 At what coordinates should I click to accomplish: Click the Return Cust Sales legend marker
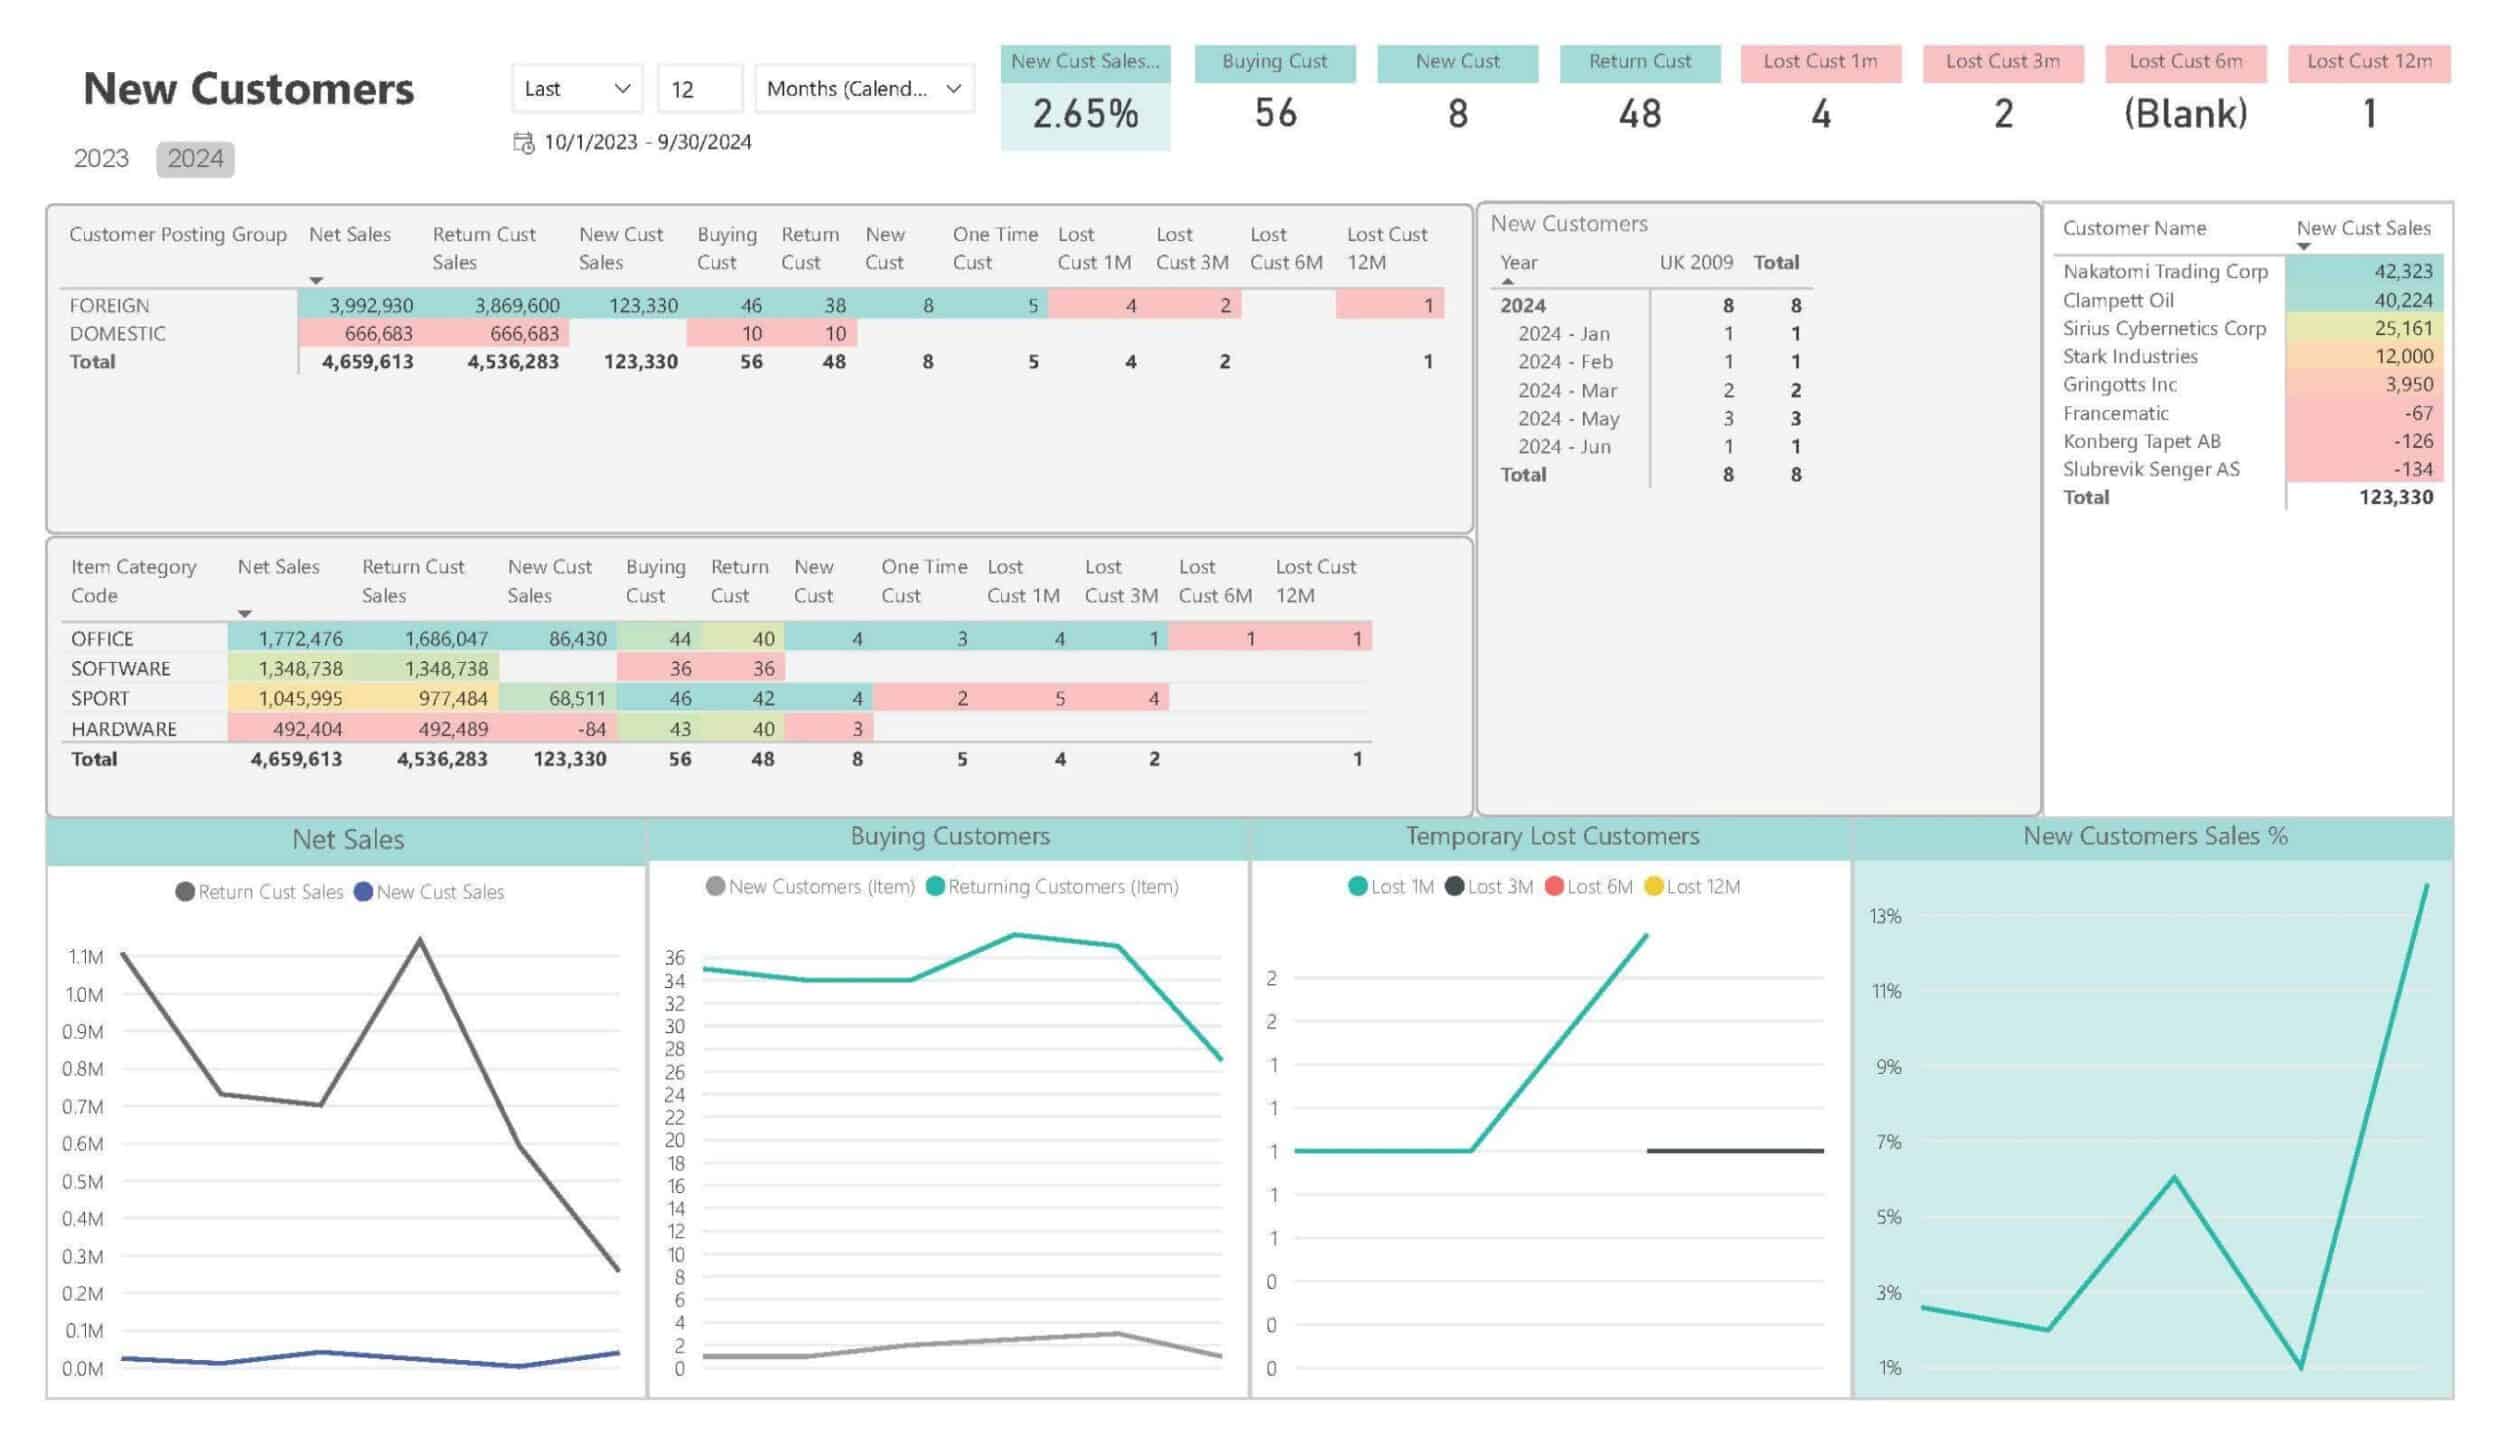(x=185, y=891)
